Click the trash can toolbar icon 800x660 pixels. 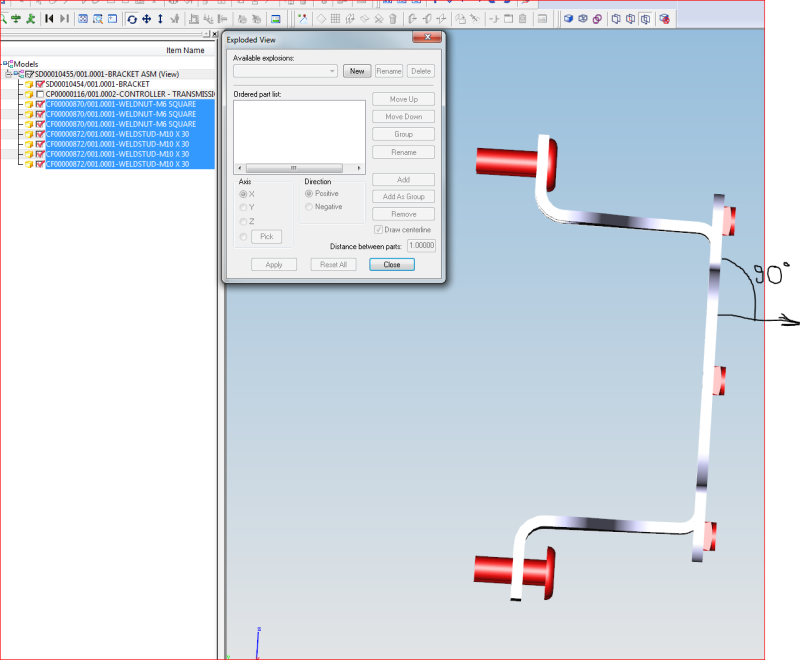pyautogui.click(x=393, y=19)
